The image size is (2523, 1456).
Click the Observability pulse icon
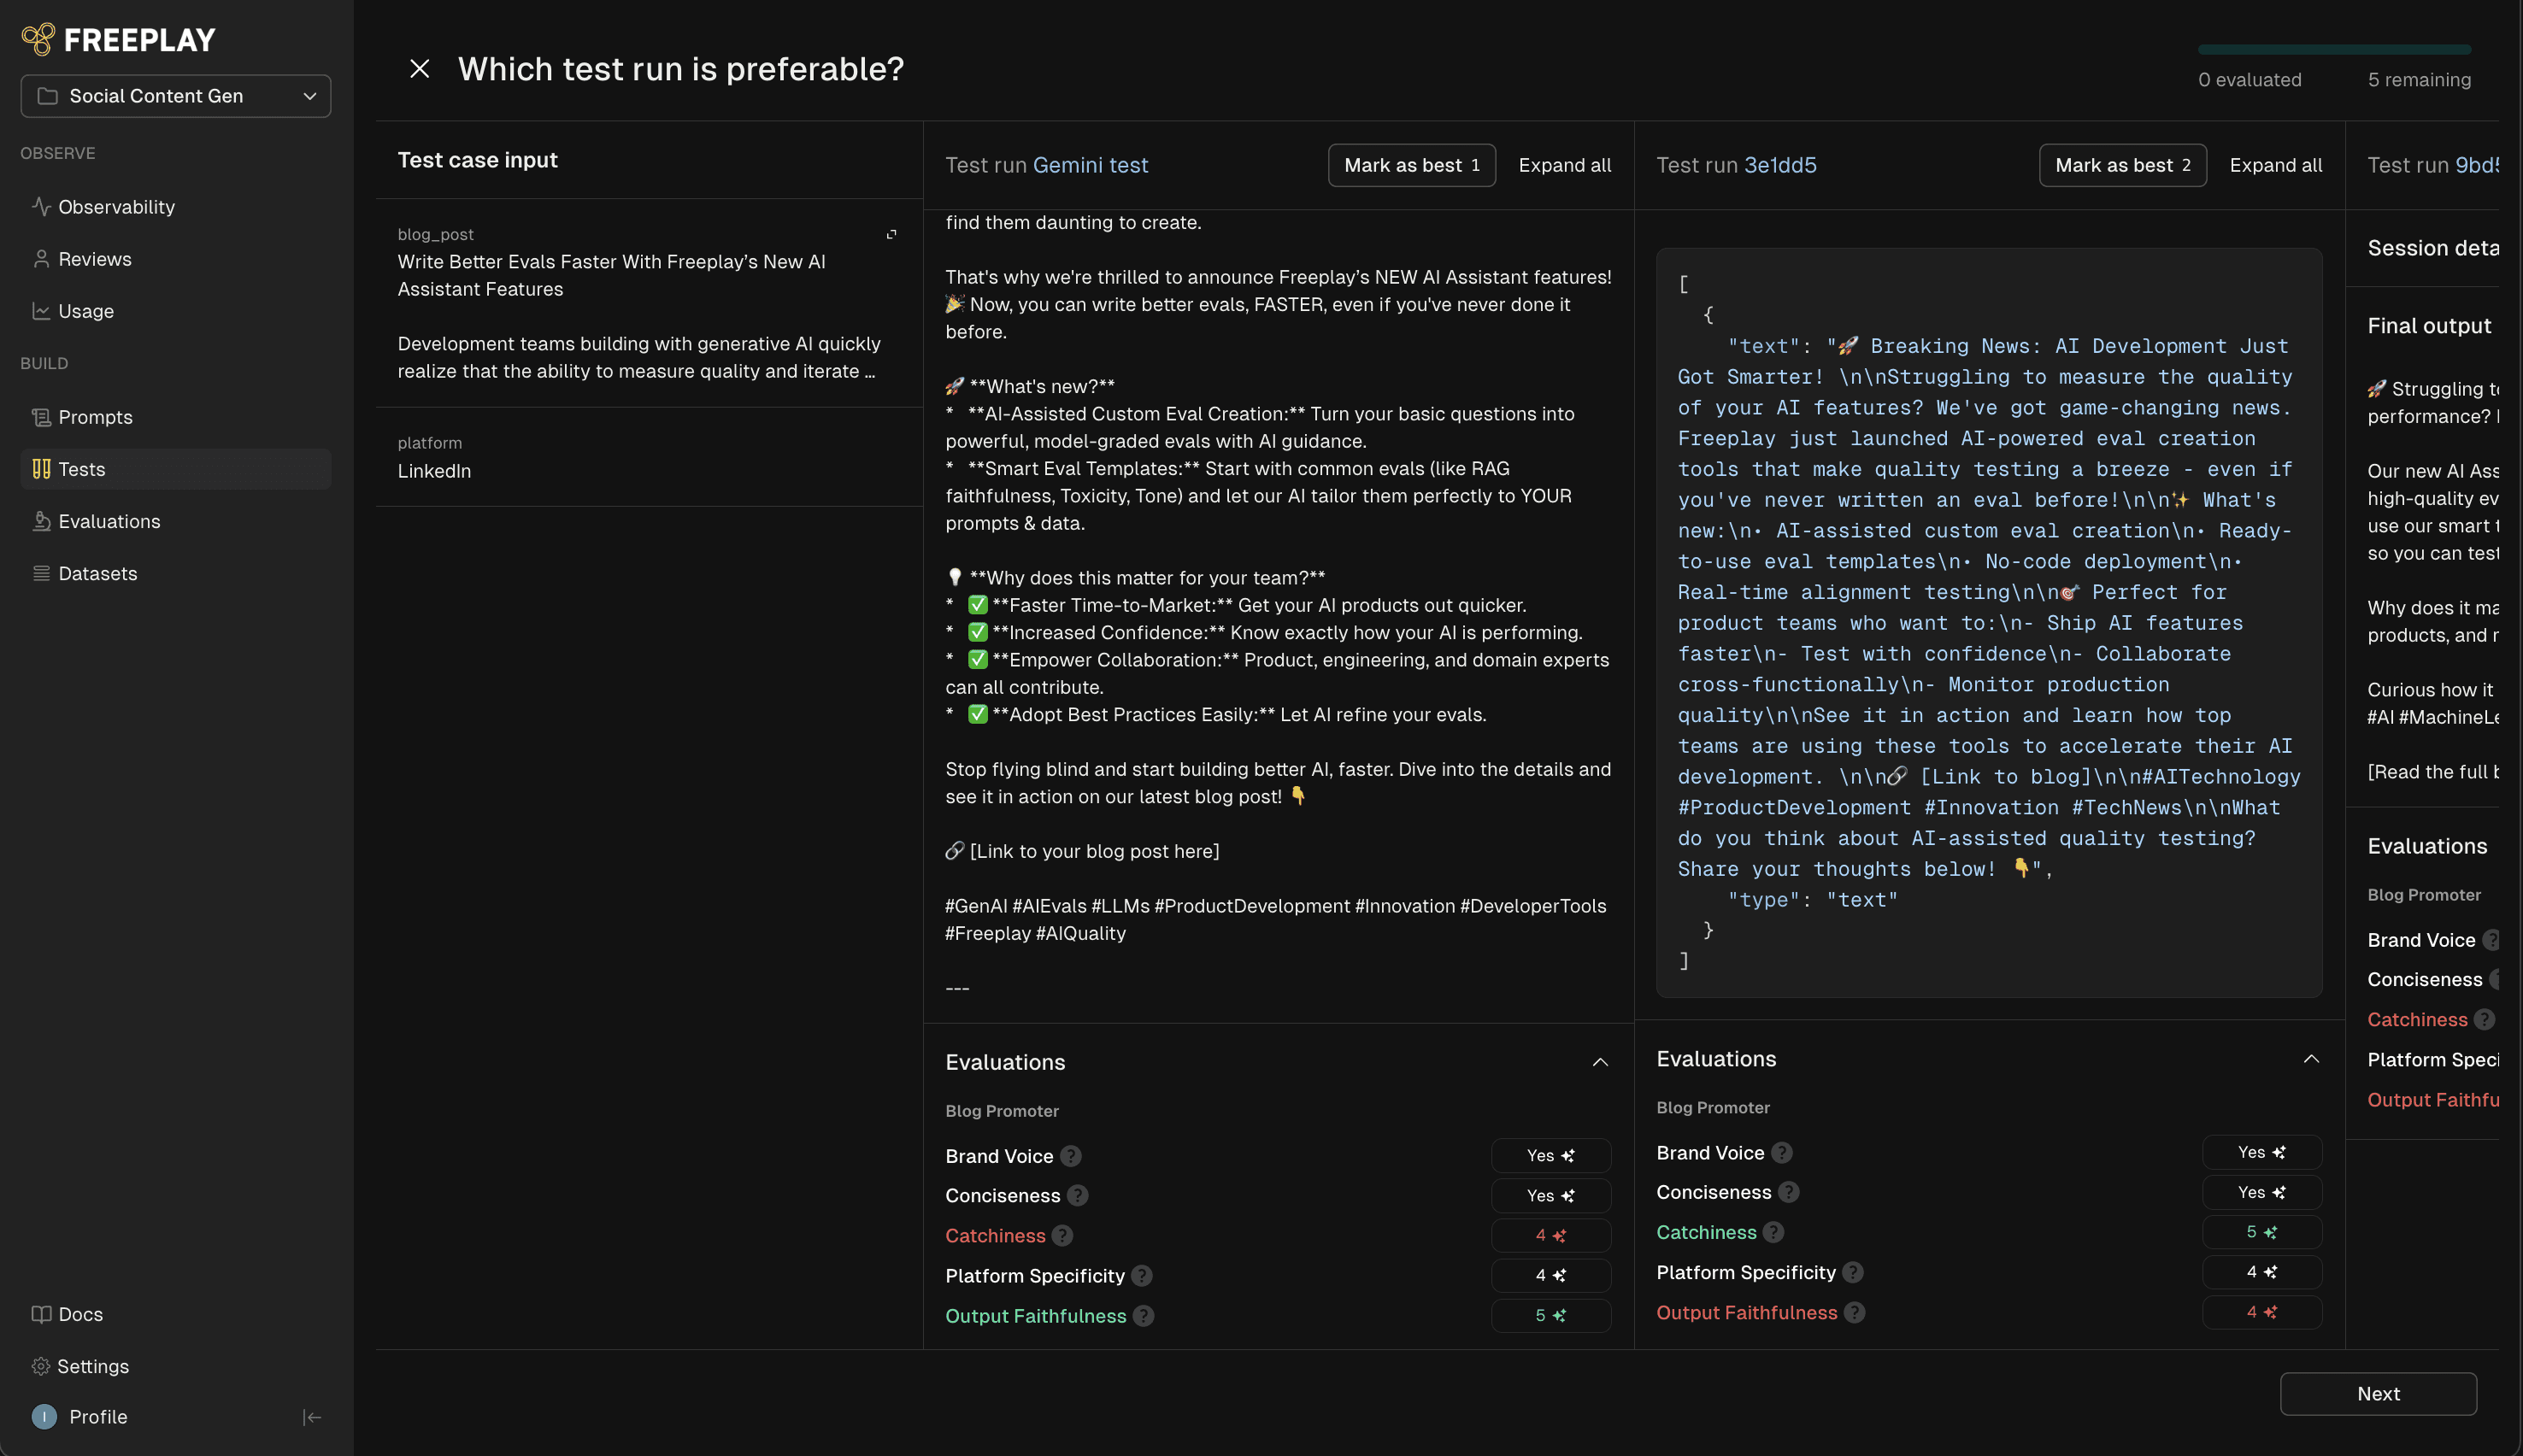tap(41, 206)
